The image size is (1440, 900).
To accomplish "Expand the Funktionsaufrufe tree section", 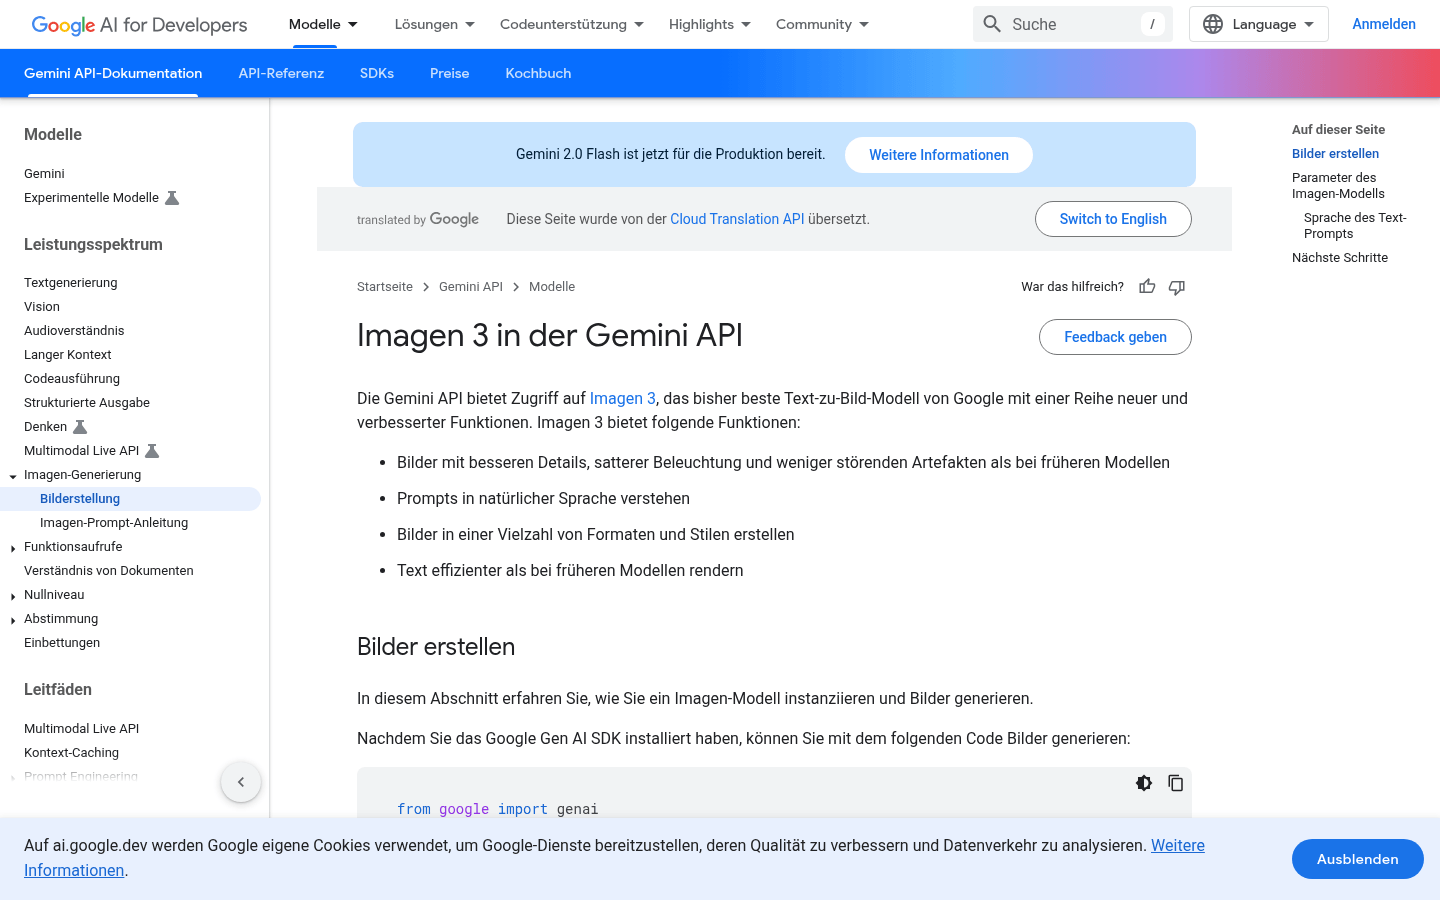I will (13, 548).
